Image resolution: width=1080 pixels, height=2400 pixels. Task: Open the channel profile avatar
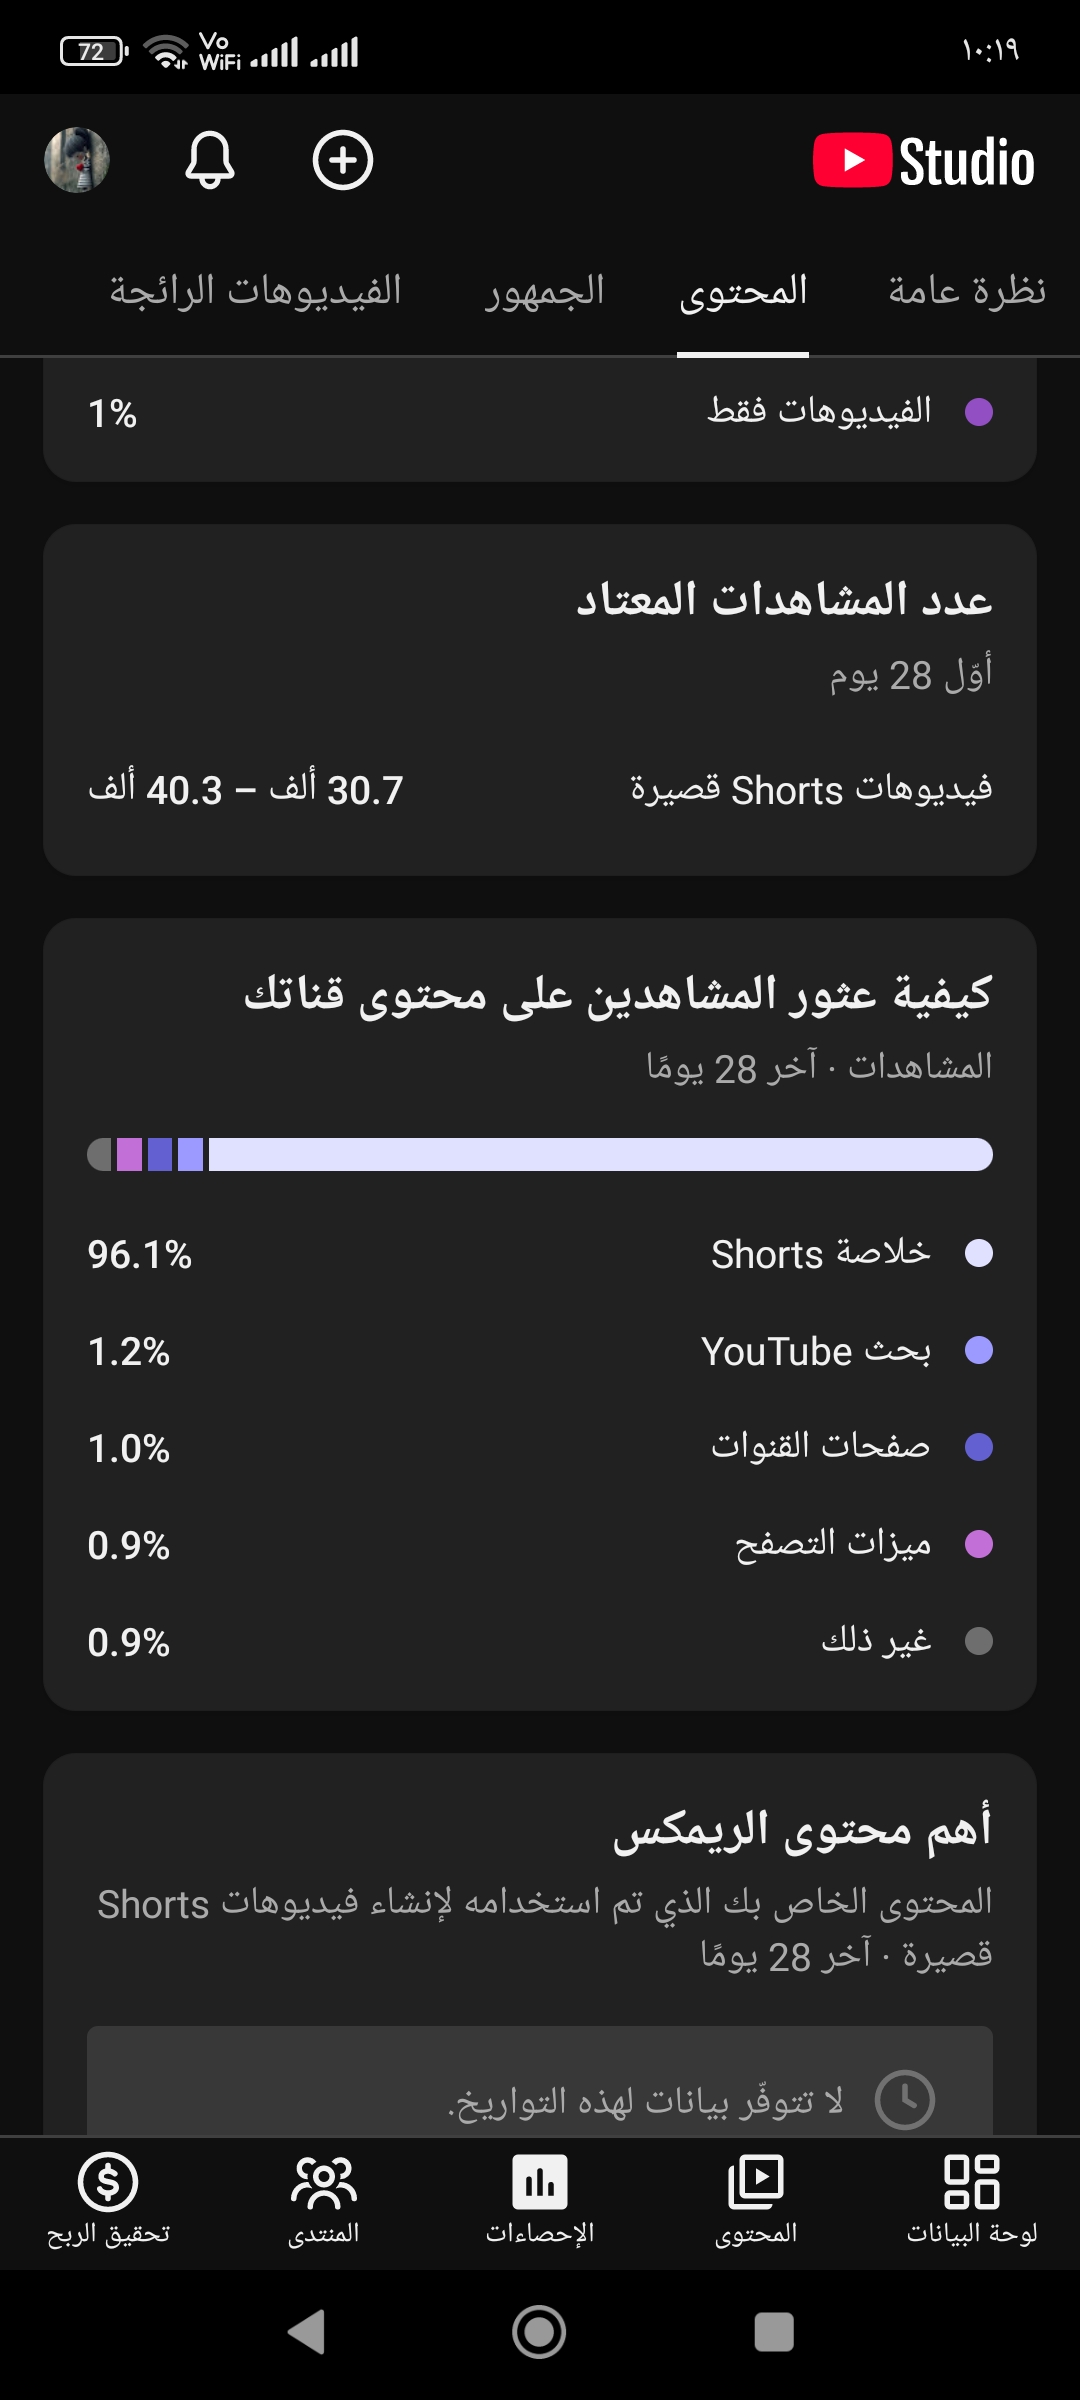pos(77,160)
